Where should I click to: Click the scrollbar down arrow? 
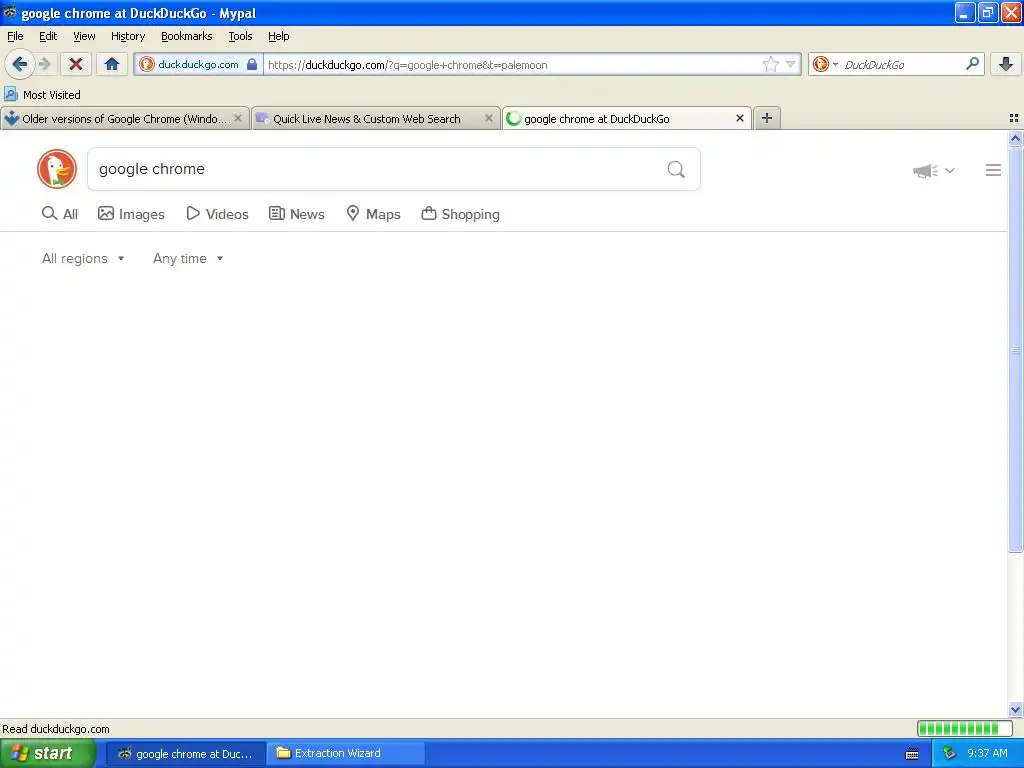1015,709
